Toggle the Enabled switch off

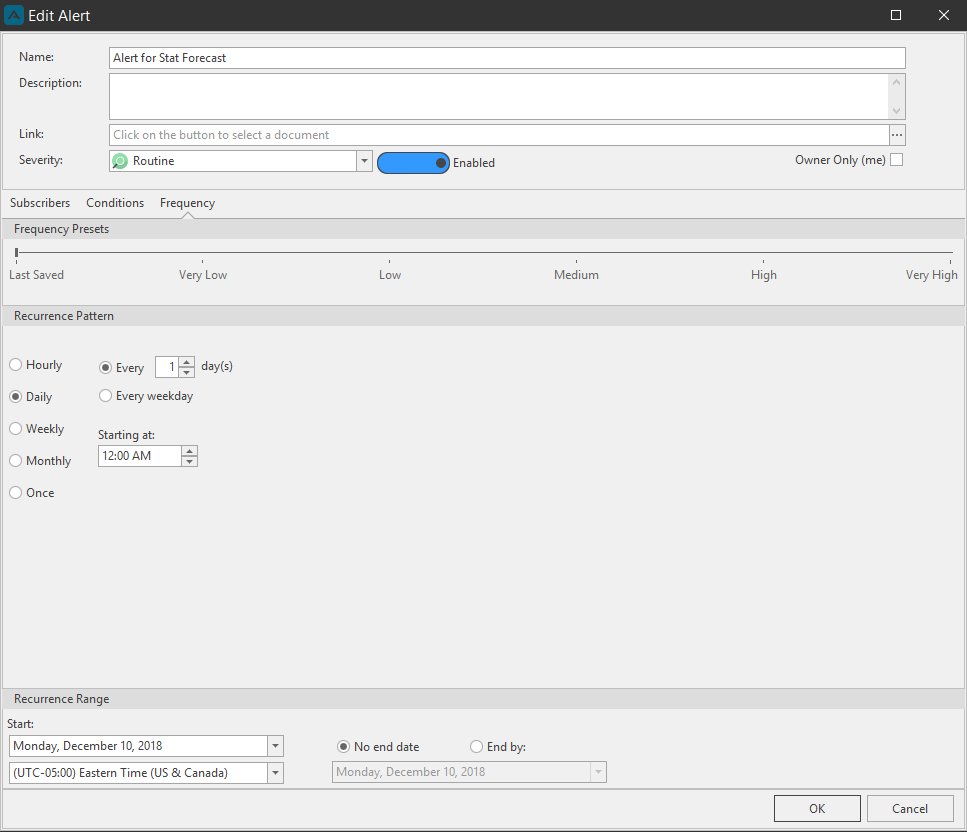[413, 163]
